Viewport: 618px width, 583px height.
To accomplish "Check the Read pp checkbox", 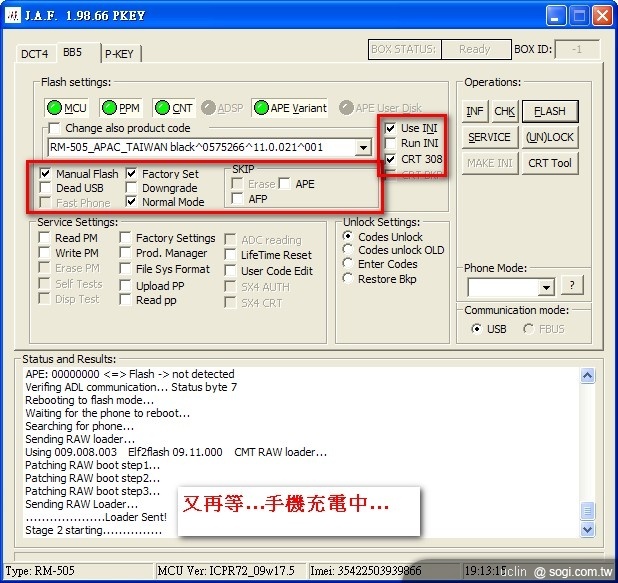I will pos(125,300).
